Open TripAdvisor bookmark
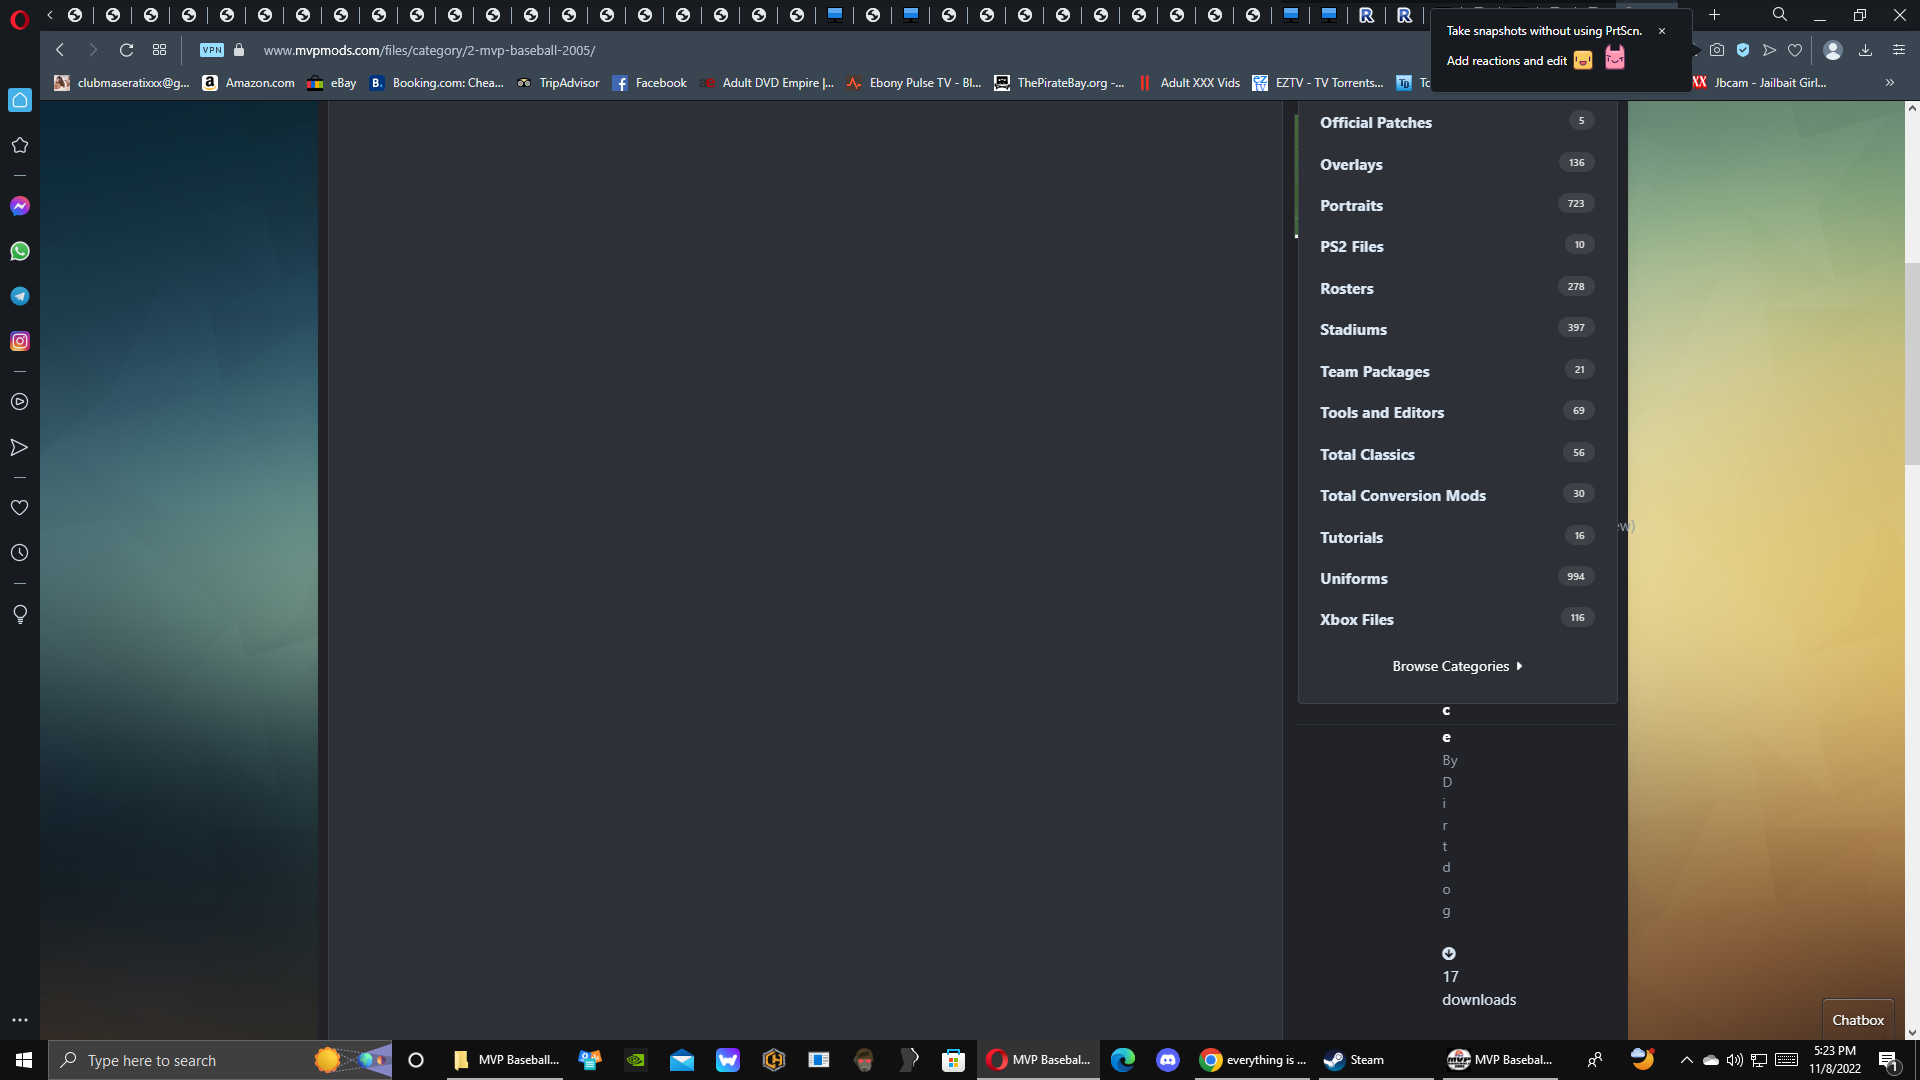1920x1080 pixels. point(558,83)
